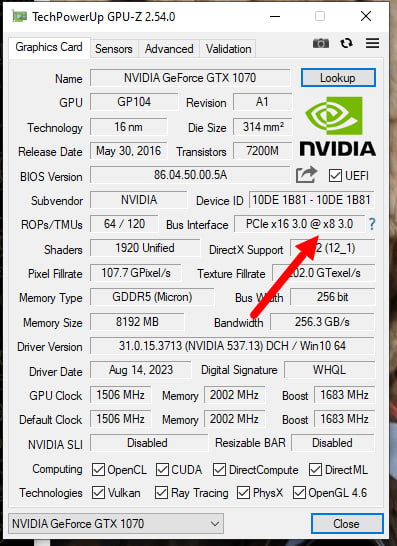Click the Subvendor field NVIDIA
397x546 pixels.
click(139, 200)
